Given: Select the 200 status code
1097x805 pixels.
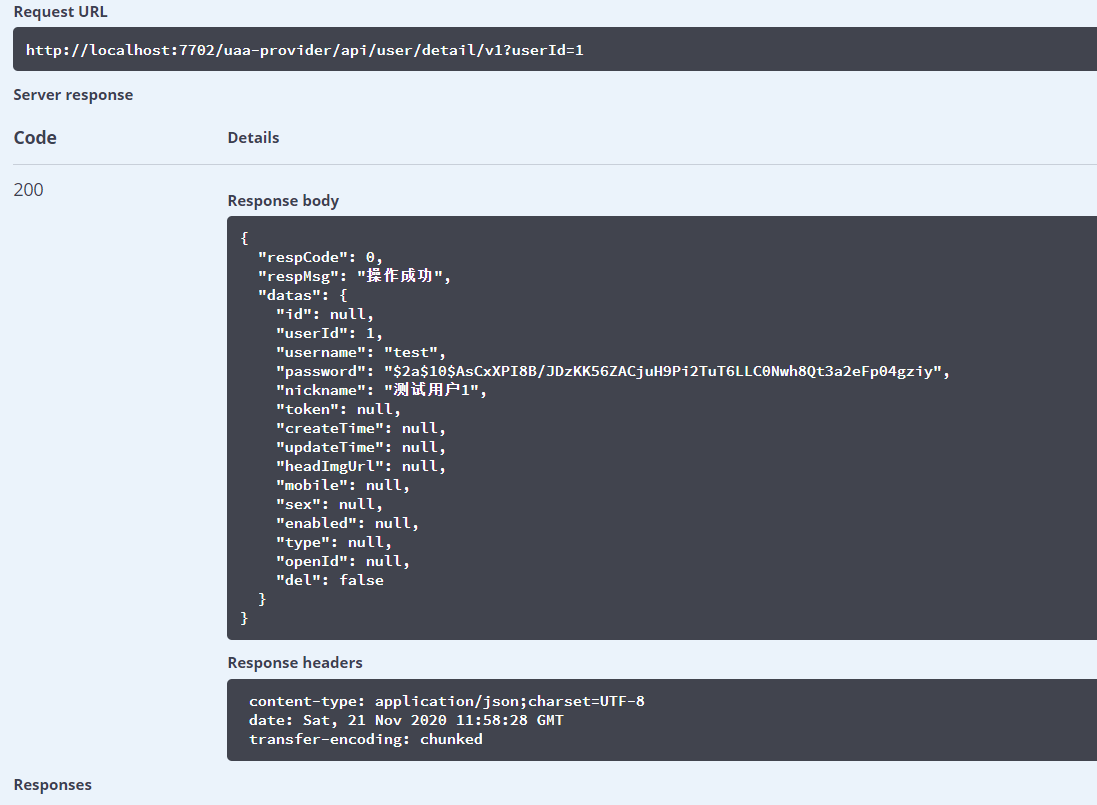Looking at the screenshot, I should point(29,190).
